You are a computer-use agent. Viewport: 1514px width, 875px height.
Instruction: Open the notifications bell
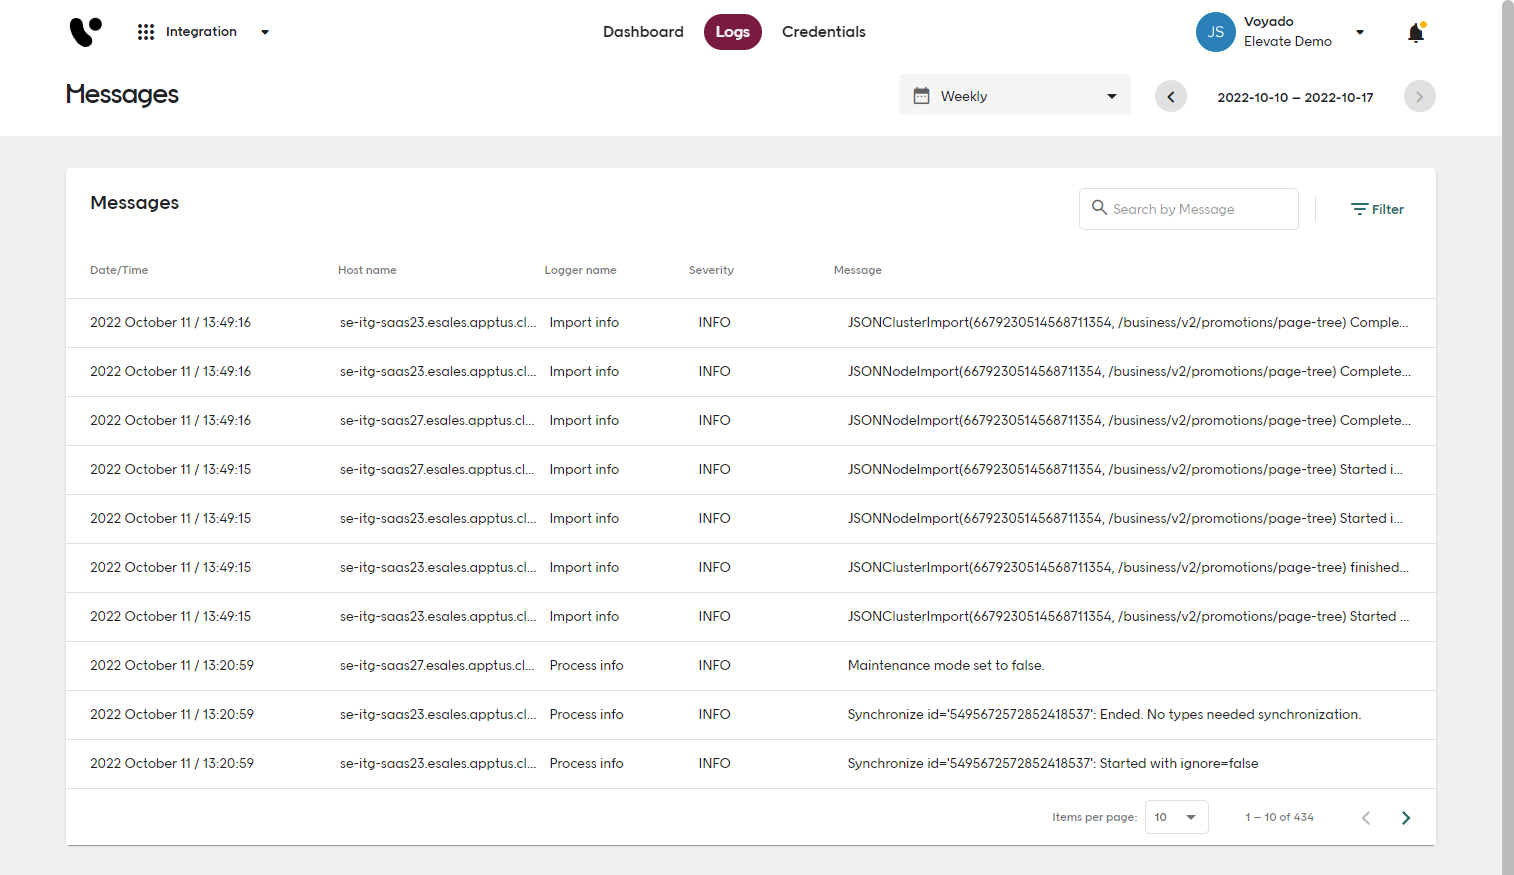pos(1416,33)
